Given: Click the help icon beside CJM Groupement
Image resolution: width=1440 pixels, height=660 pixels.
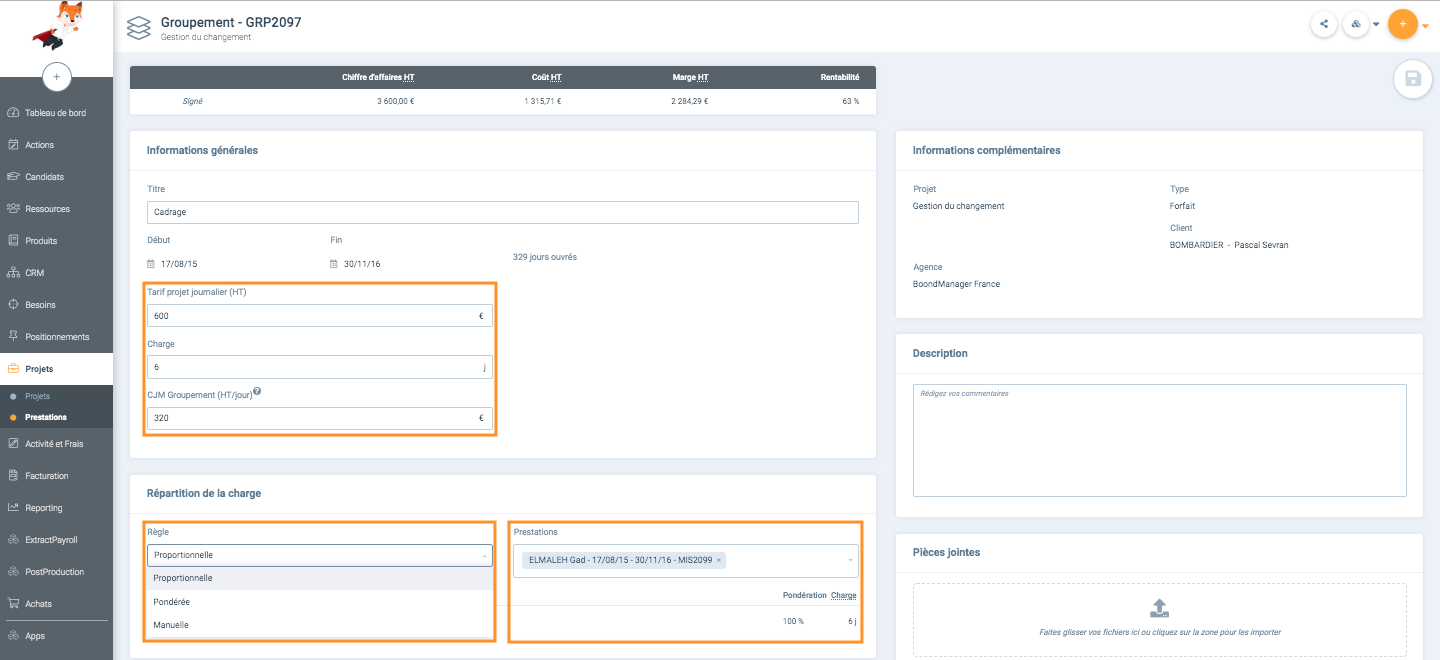Looking at the screenshot, I should pos(257,392).
